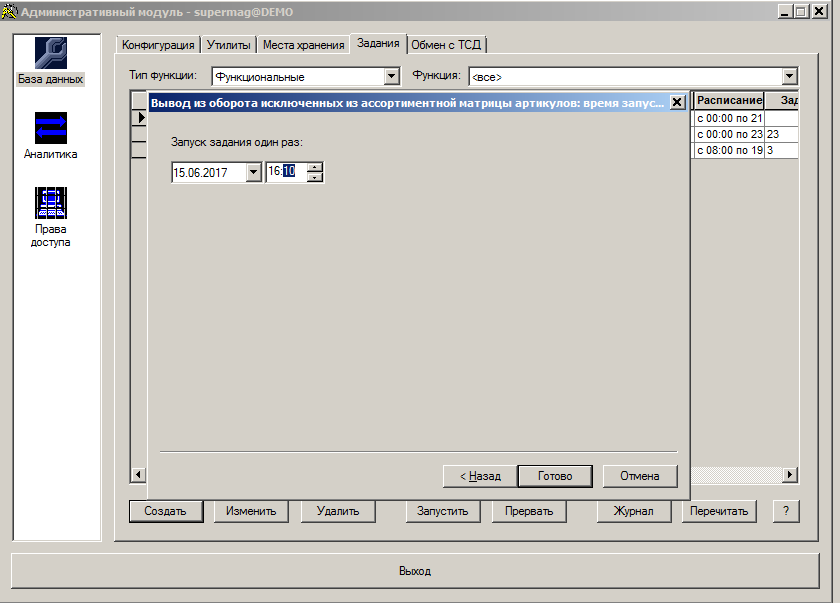Viewport: 840px width, 603px height.
Task: Click the current row marker arrow
Action: [x=140, y=117]
